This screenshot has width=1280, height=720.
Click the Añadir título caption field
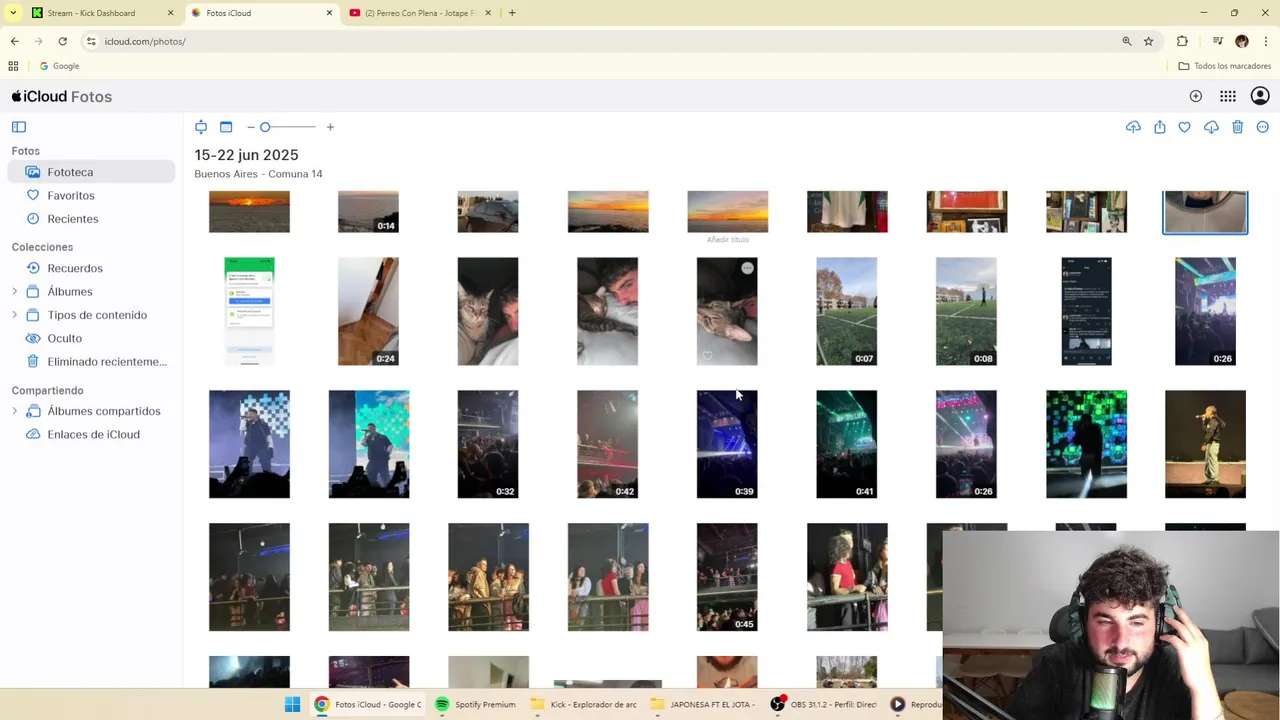pyautogui.click(x=727, y=240)
